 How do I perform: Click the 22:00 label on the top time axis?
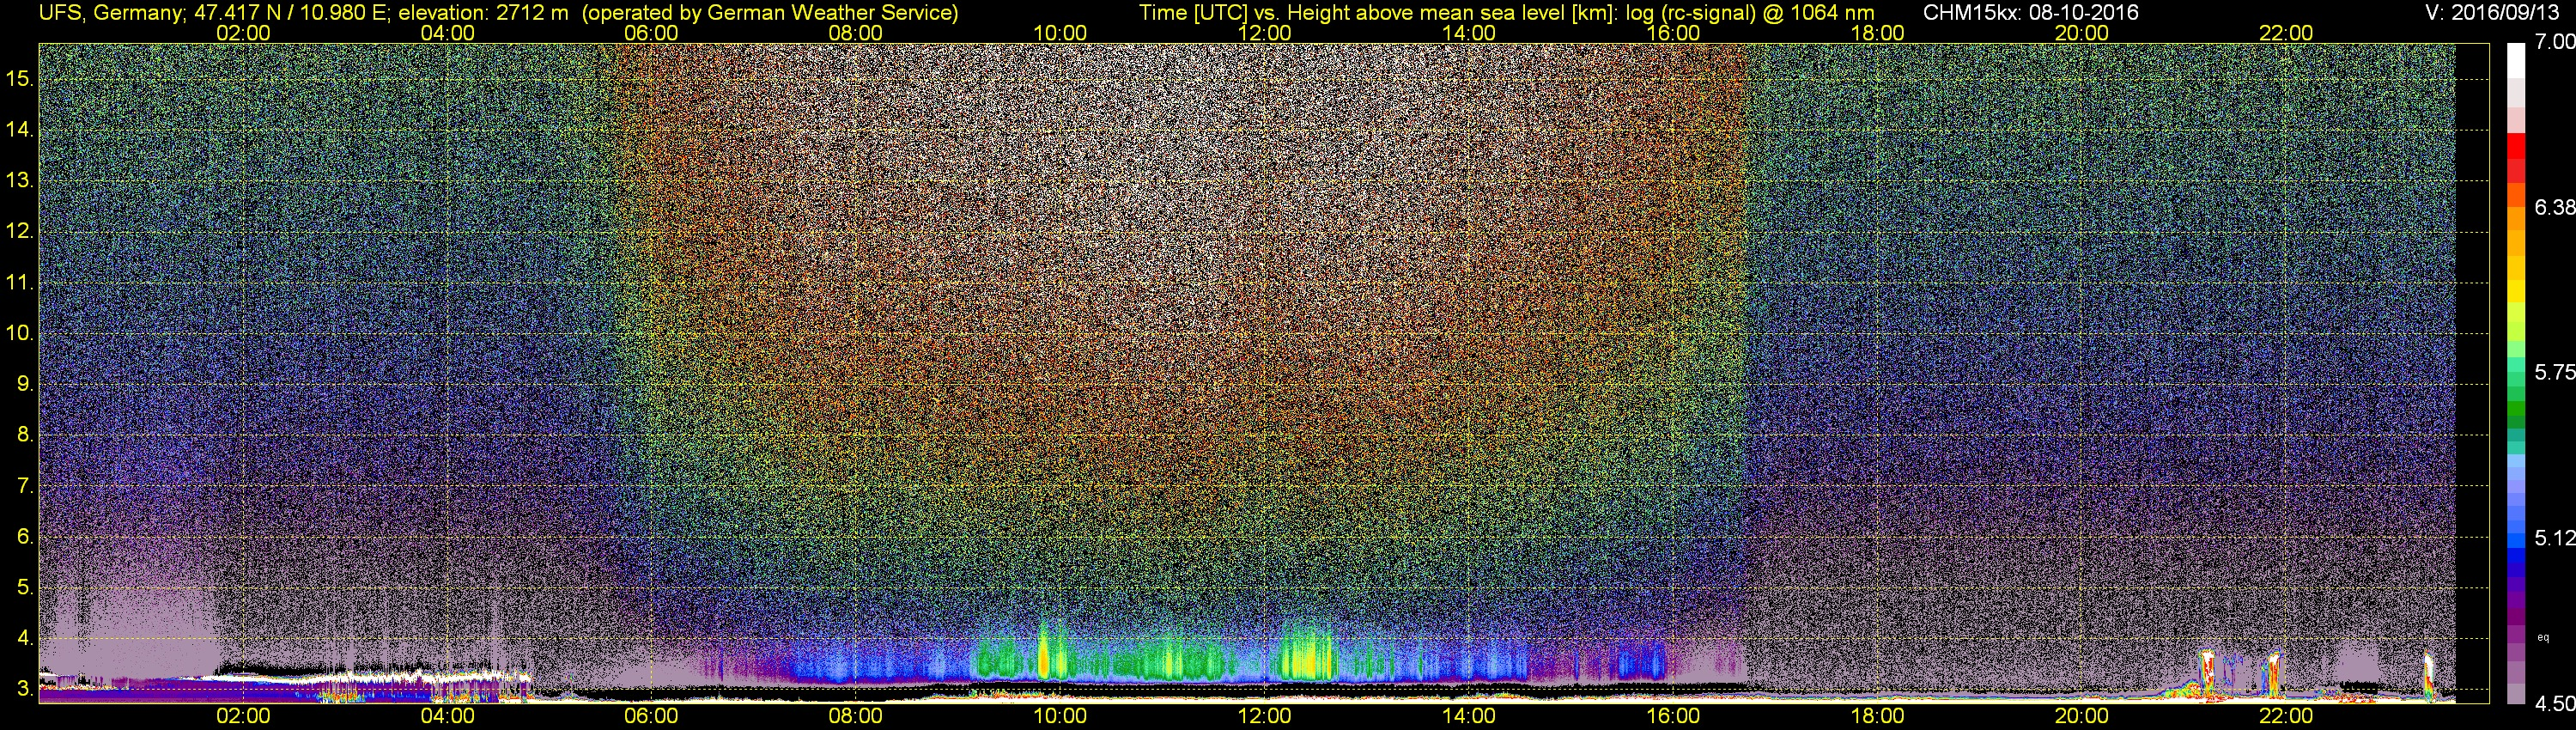tap(2286, 33)
